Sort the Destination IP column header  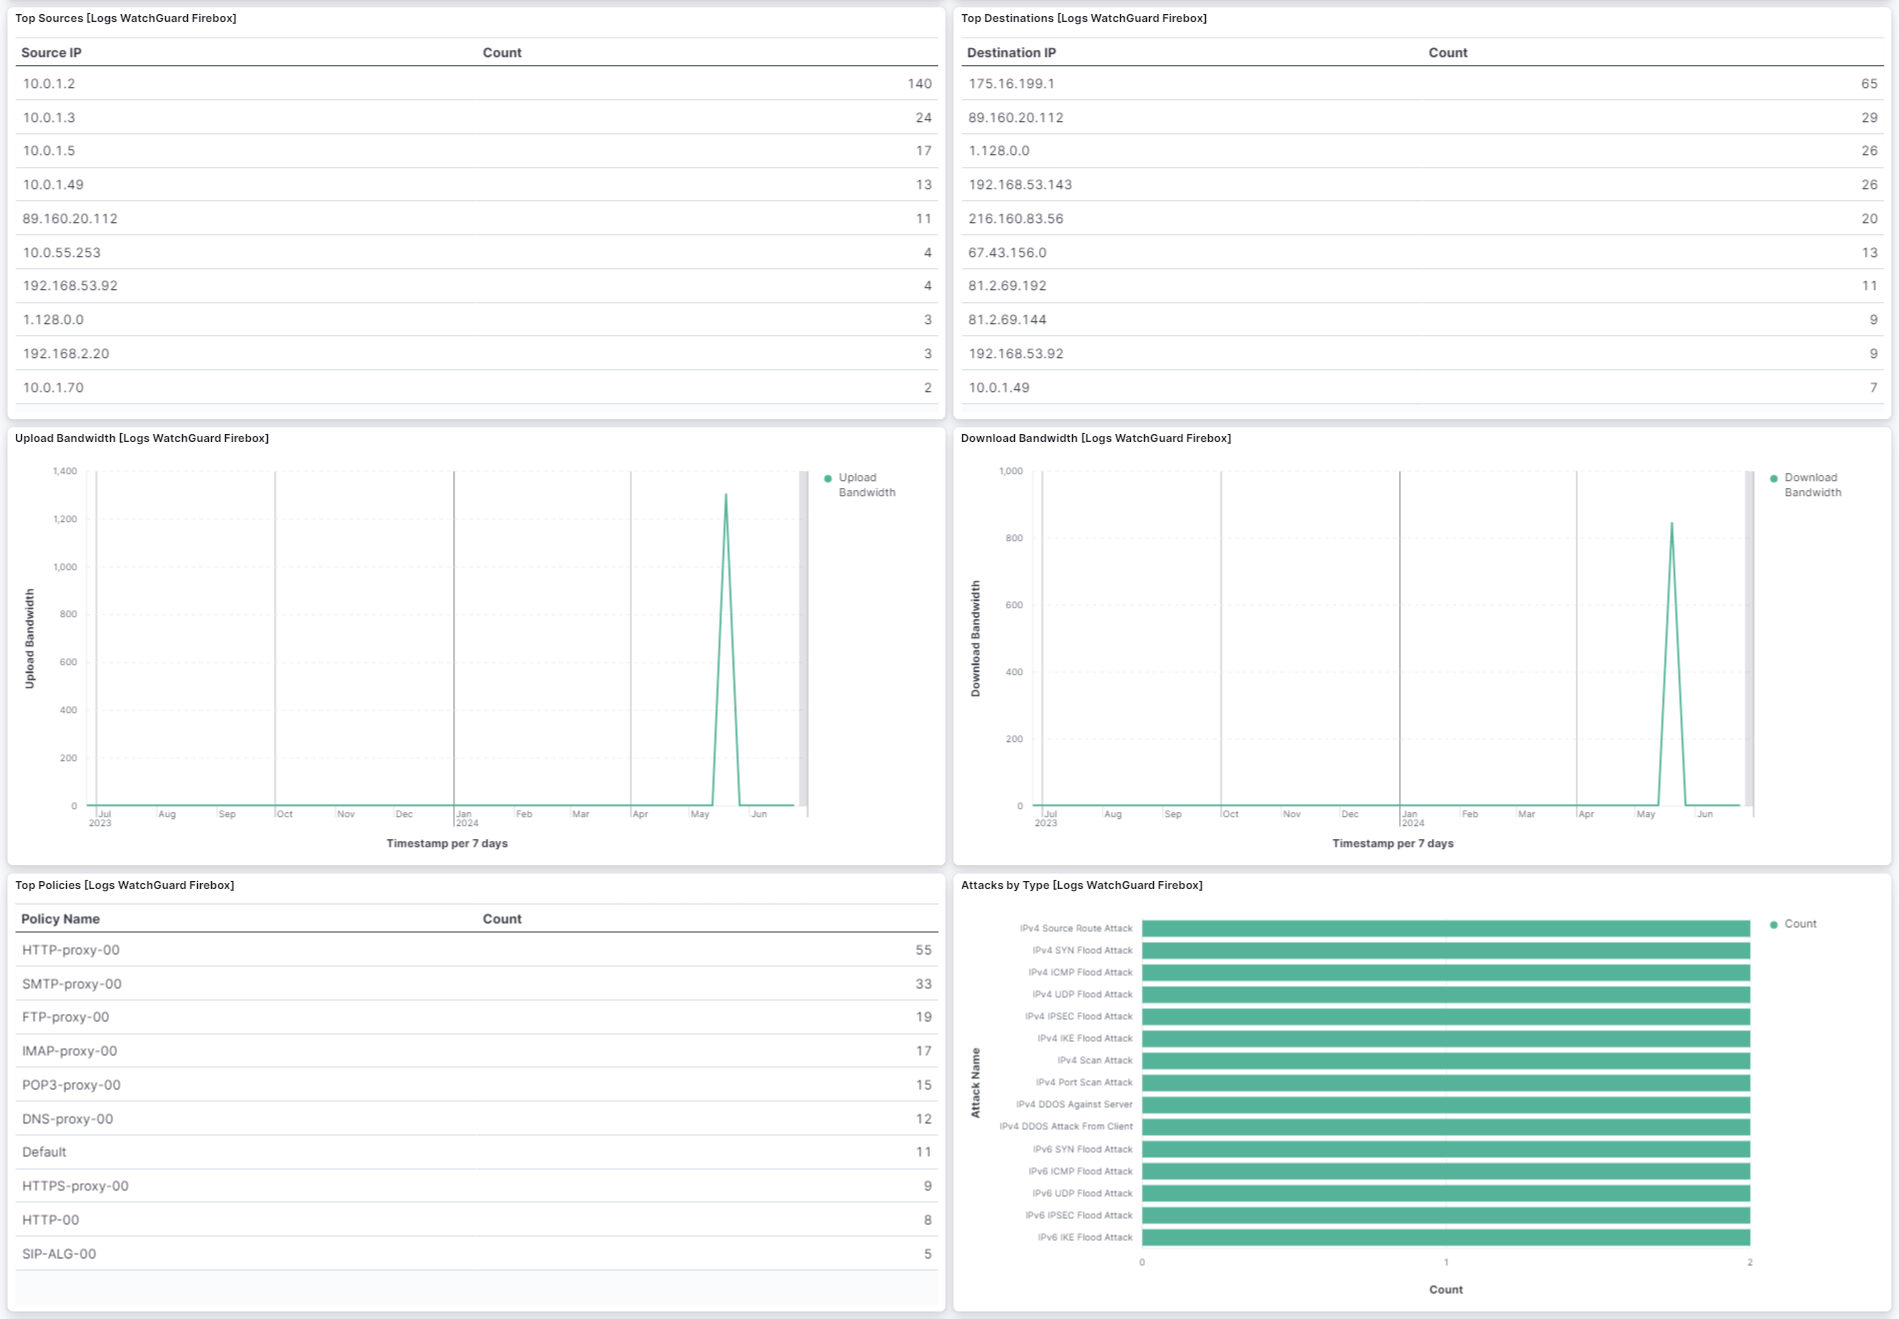point(1011,52)
